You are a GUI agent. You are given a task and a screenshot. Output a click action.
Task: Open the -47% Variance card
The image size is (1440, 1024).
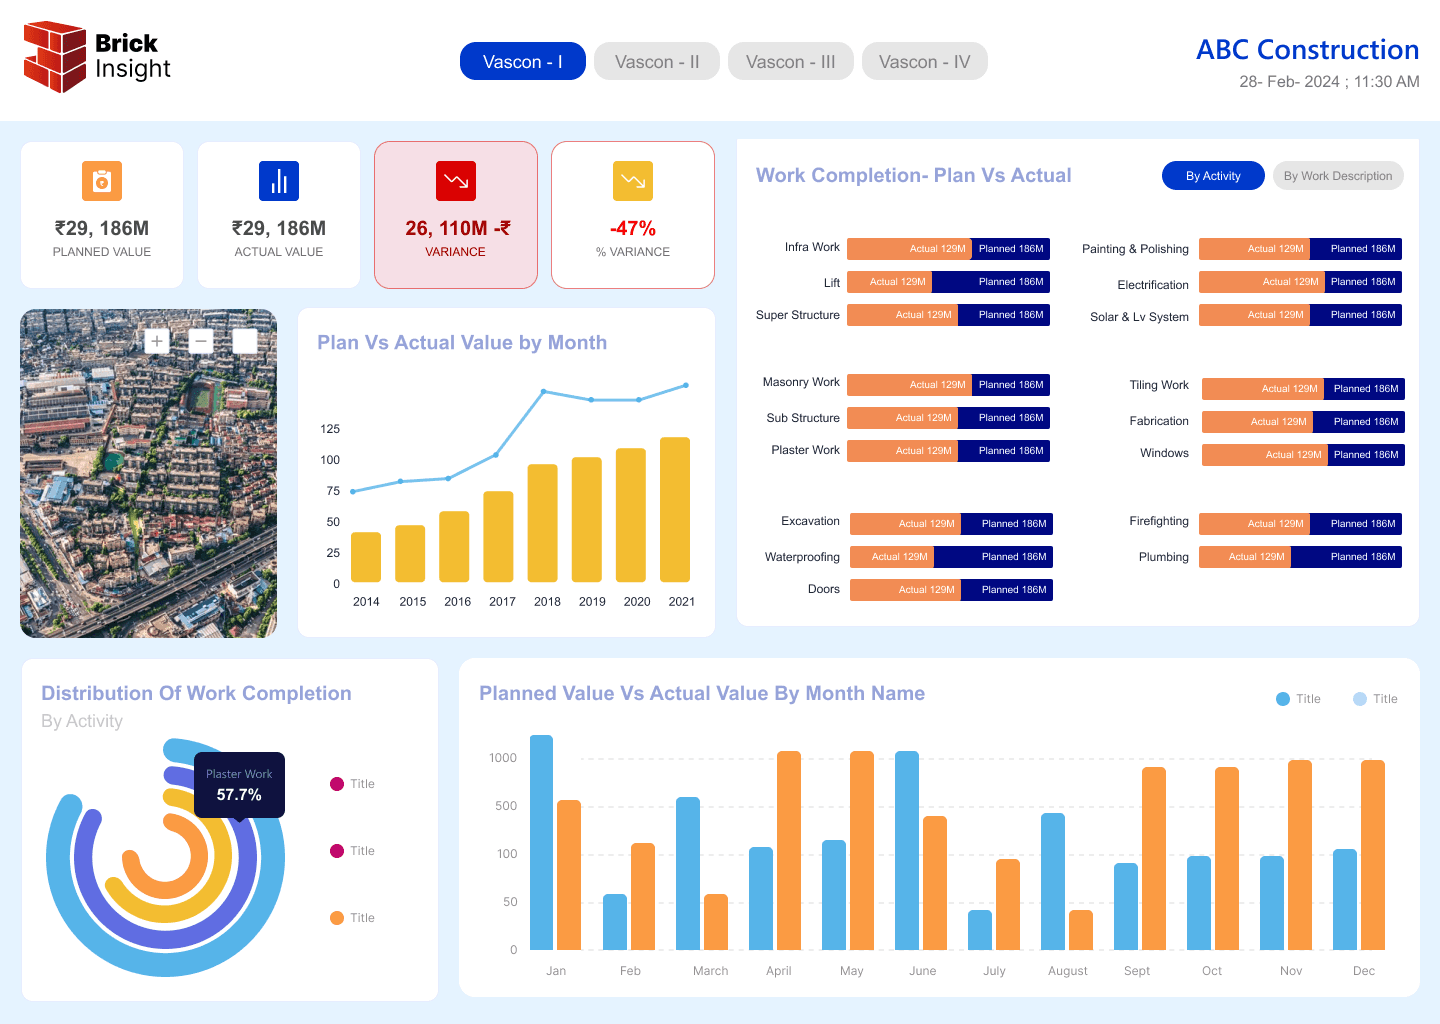633,215
